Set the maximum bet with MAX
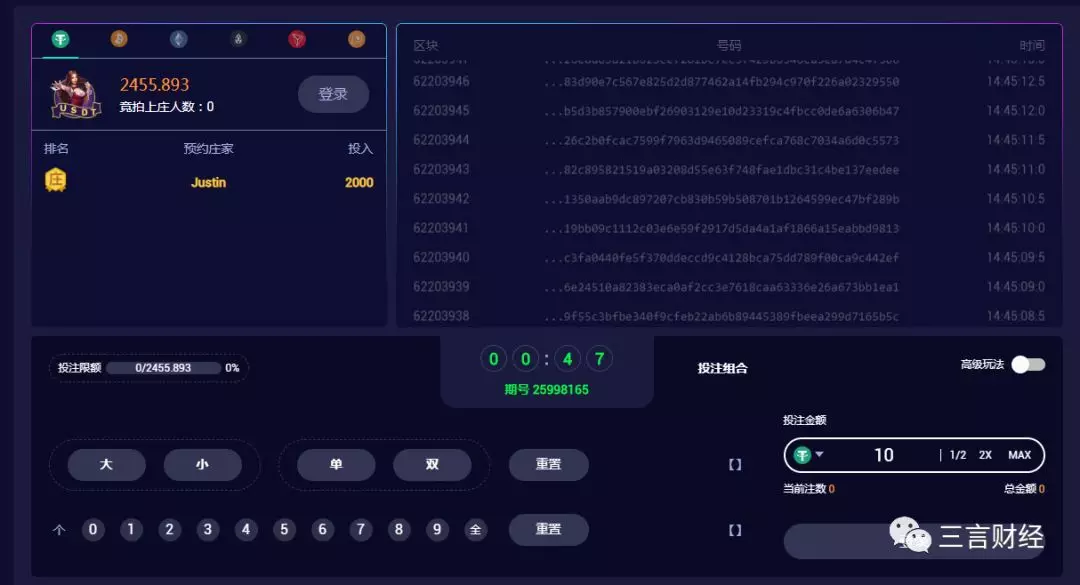 [1019, 455]
